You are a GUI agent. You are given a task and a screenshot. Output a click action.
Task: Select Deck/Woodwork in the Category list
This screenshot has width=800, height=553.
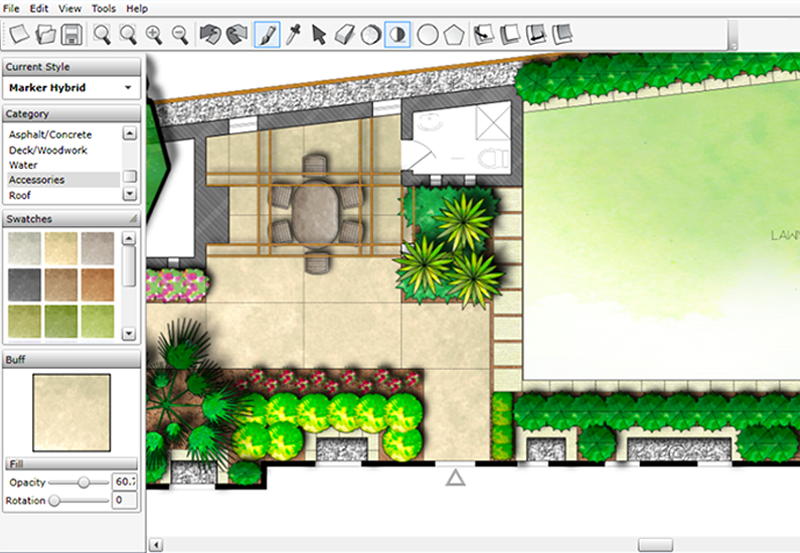coord(48,150)
